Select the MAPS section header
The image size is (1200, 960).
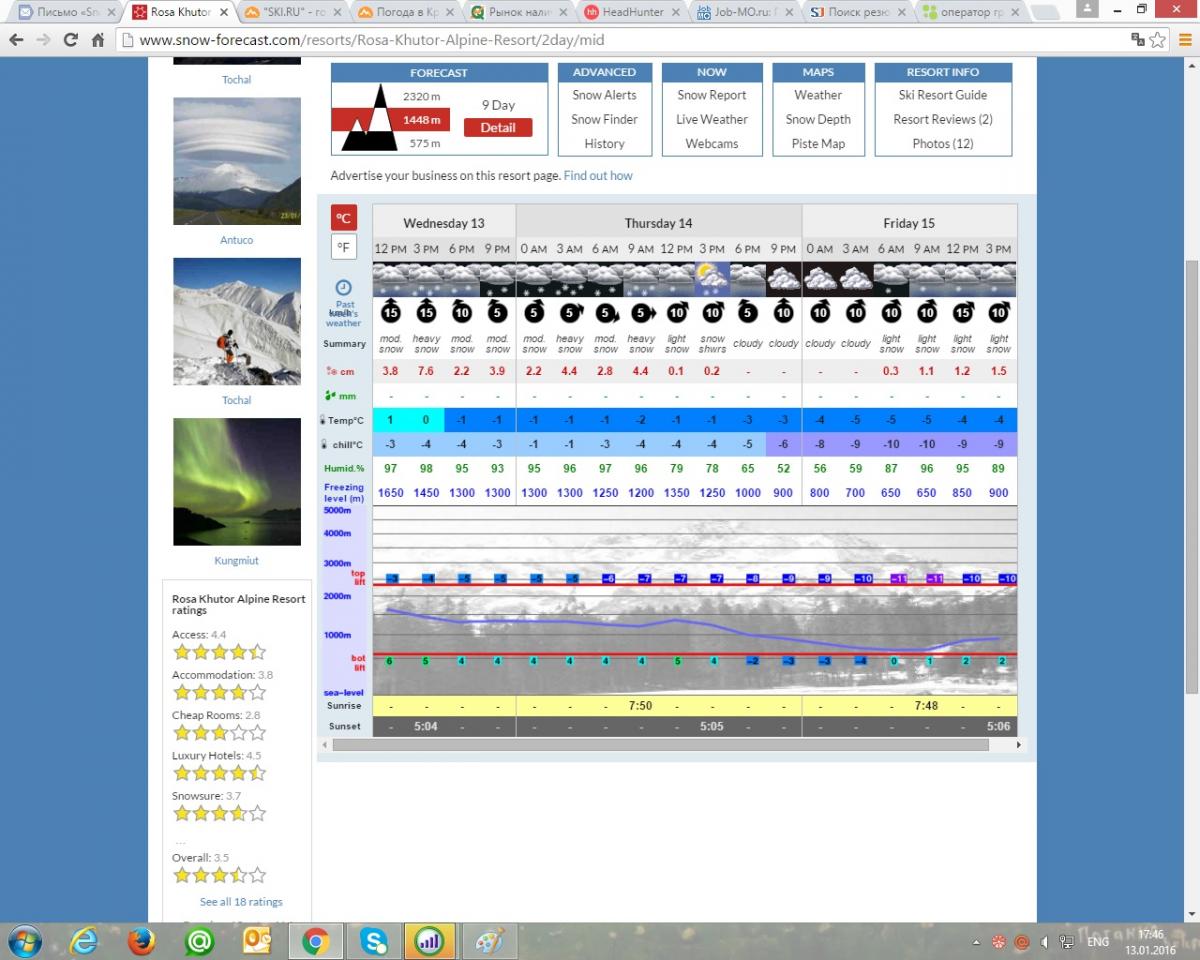[x=818, y=72]
